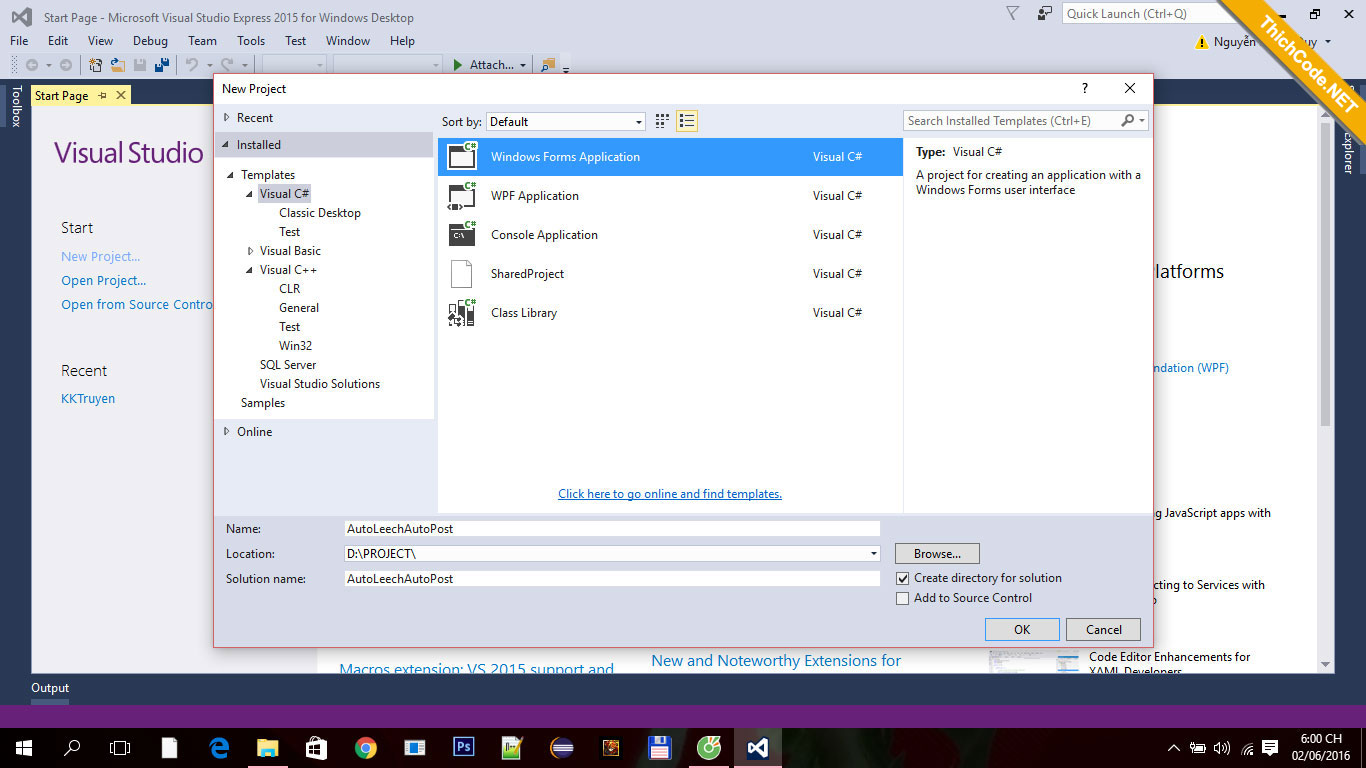
Task: Click the single Save toolbar icon
Action: tap(140, 65)
